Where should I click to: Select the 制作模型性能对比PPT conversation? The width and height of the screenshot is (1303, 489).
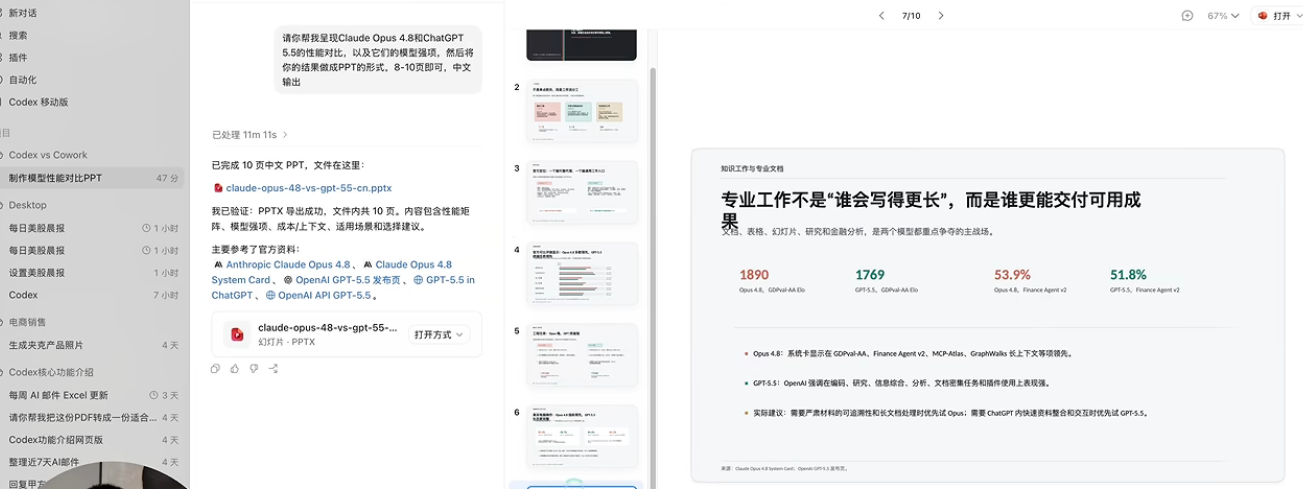point(95,178)
